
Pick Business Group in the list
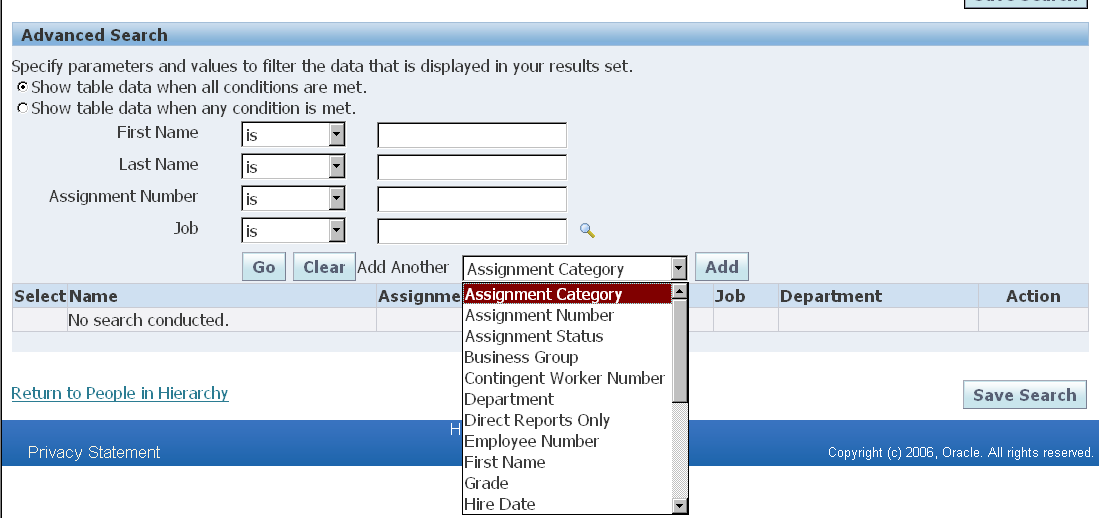pyautogui.click(x=521, y=357)
